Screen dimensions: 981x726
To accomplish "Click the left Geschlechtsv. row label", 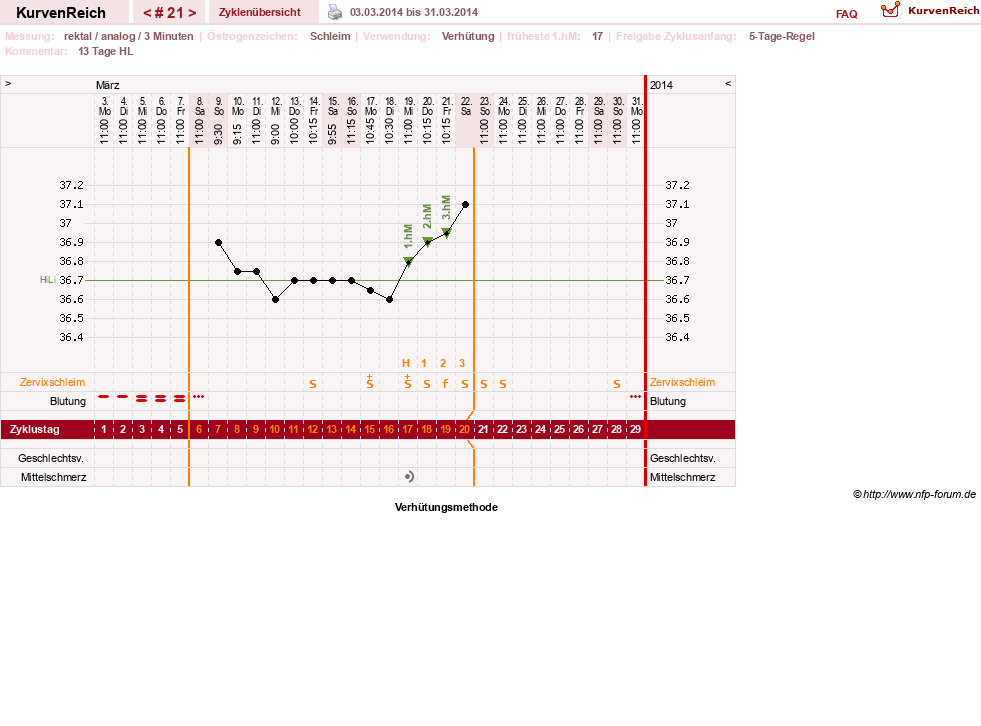I will tap(51, 458).
